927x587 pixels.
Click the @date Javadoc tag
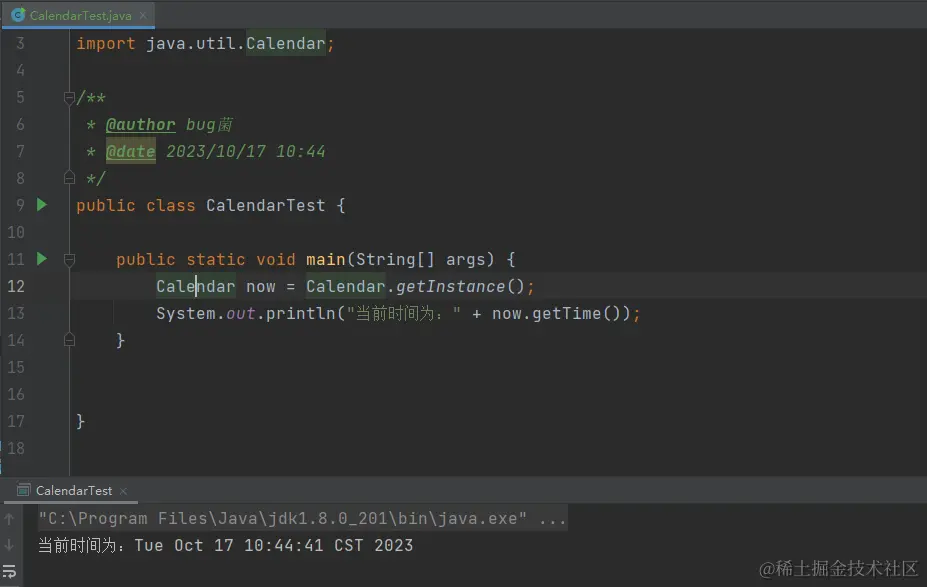[131, 151]
